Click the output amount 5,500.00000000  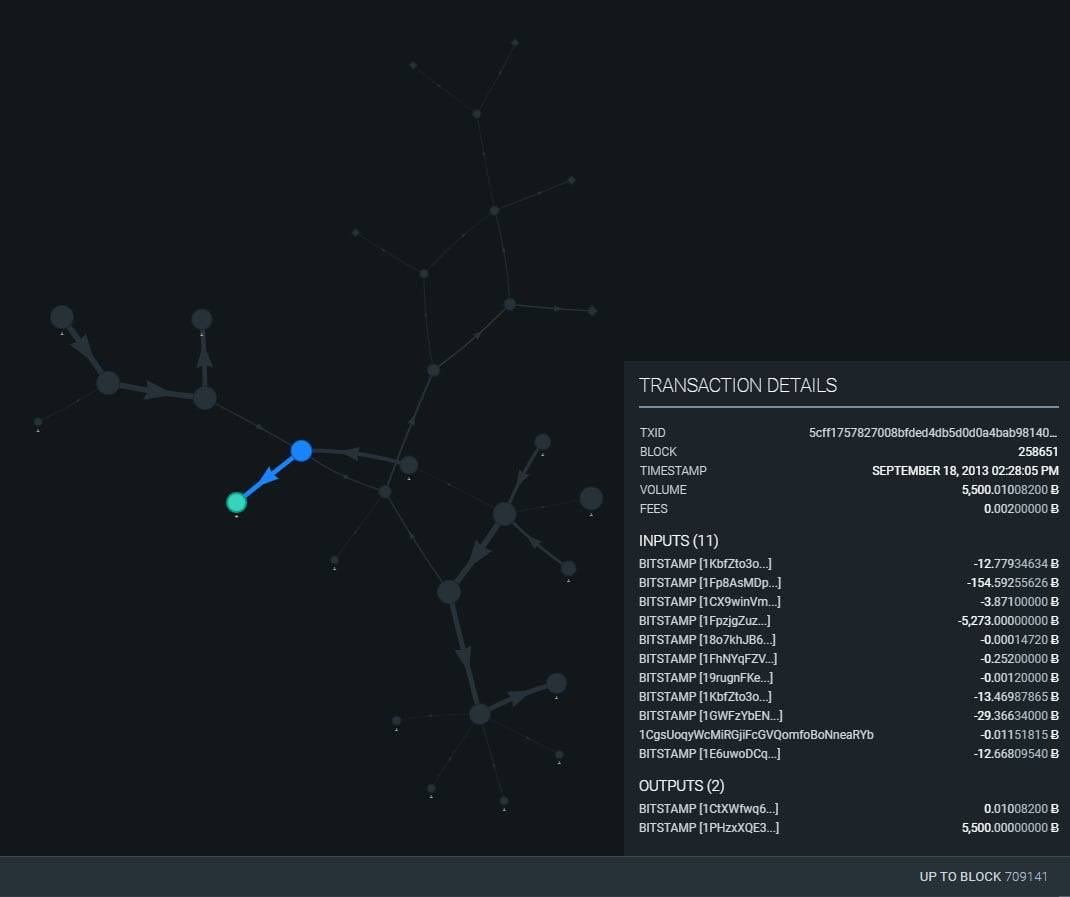(1010, 828)
